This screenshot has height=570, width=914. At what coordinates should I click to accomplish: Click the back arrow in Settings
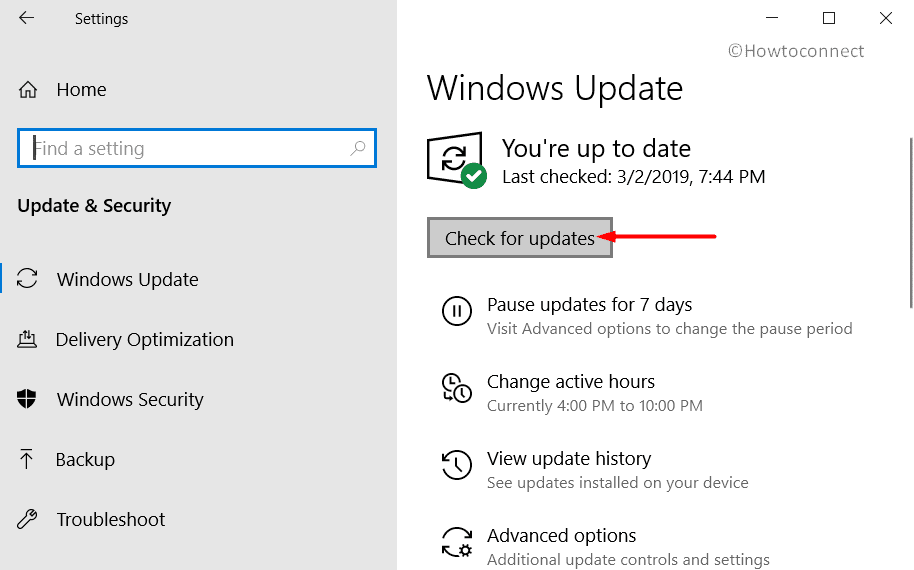click(26, 18)
